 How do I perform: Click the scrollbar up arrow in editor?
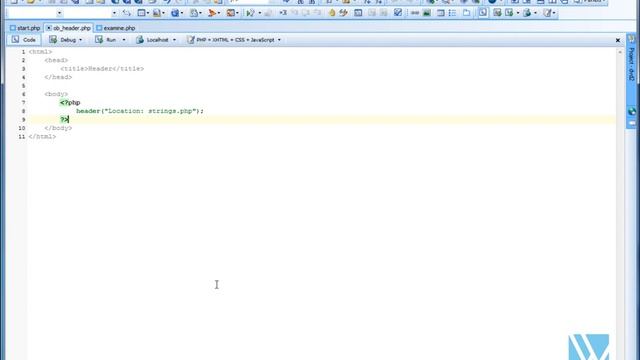620,52
